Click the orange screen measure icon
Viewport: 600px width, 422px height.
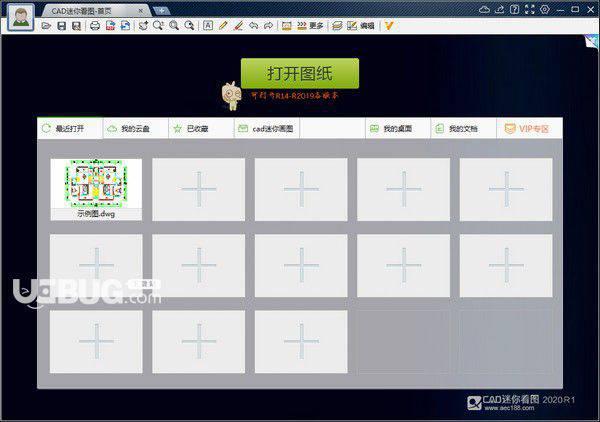287,26
